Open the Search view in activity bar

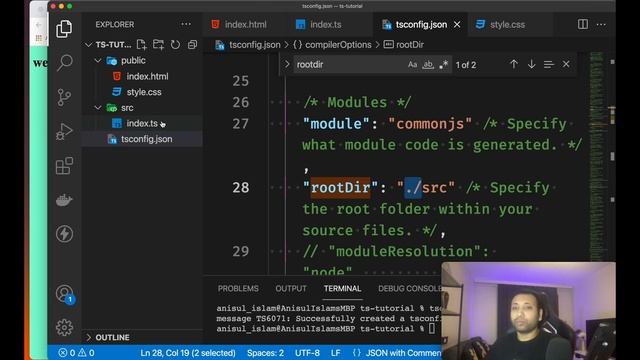point(64,63)
